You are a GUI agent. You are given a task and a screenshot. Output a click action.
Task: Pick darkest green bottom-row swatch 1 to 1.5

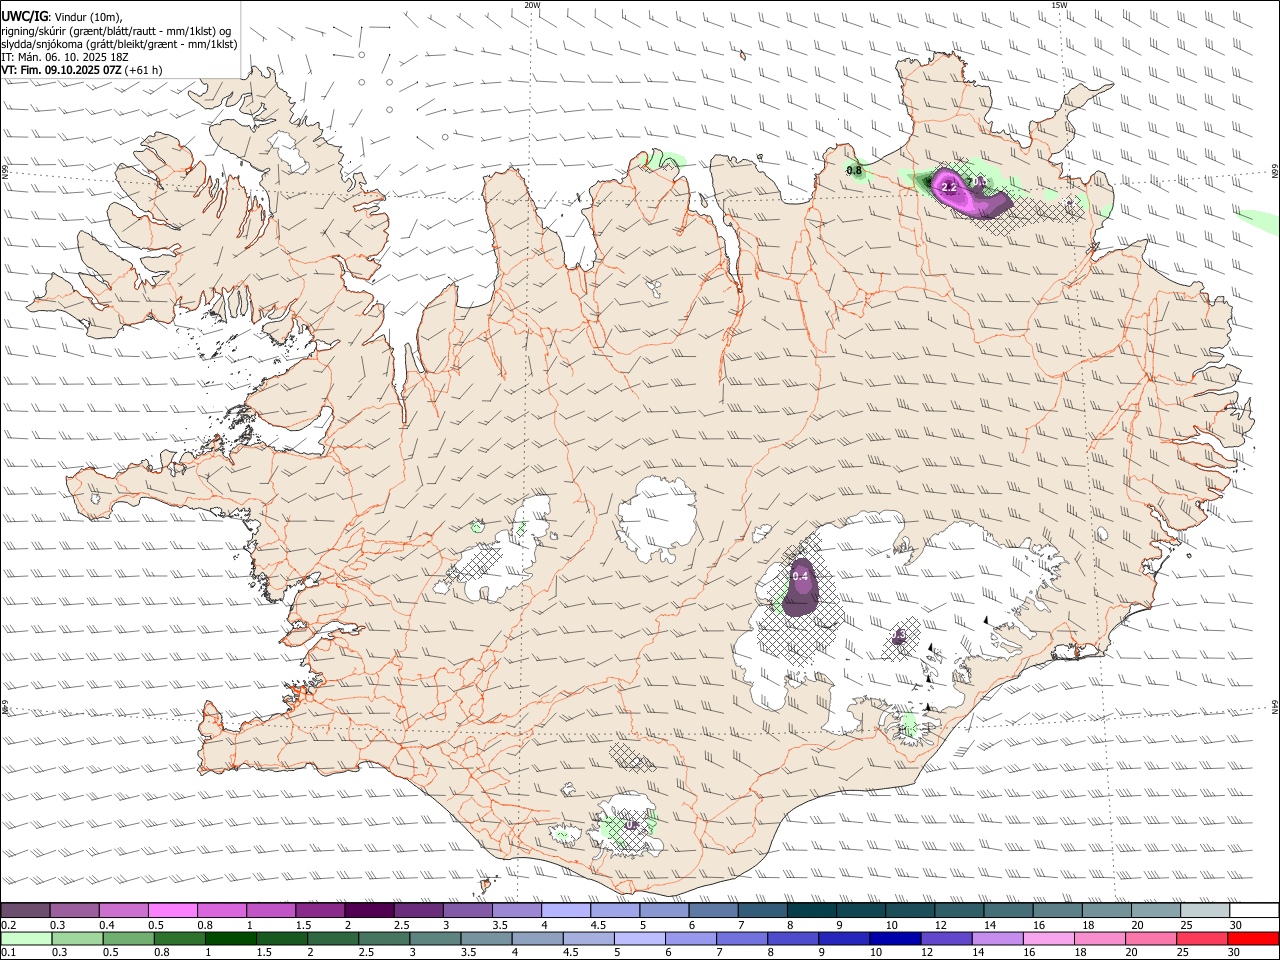[233, 938]
